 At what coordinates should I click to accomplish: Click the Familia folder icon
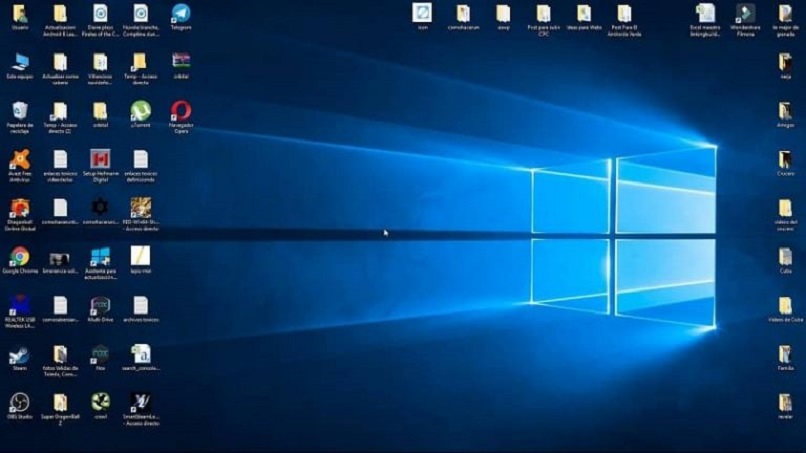tap(785, 354)
